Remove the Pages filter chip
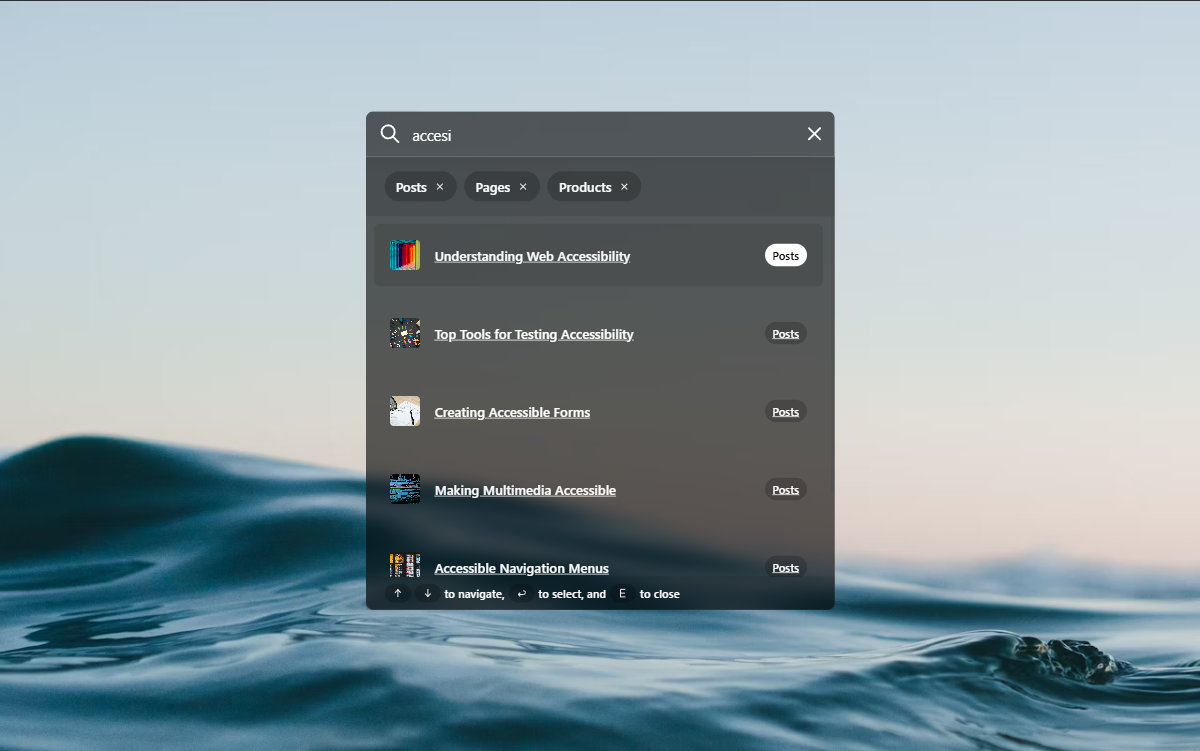The width and height of the screenshot is (1200, 751). pos(523,187)
